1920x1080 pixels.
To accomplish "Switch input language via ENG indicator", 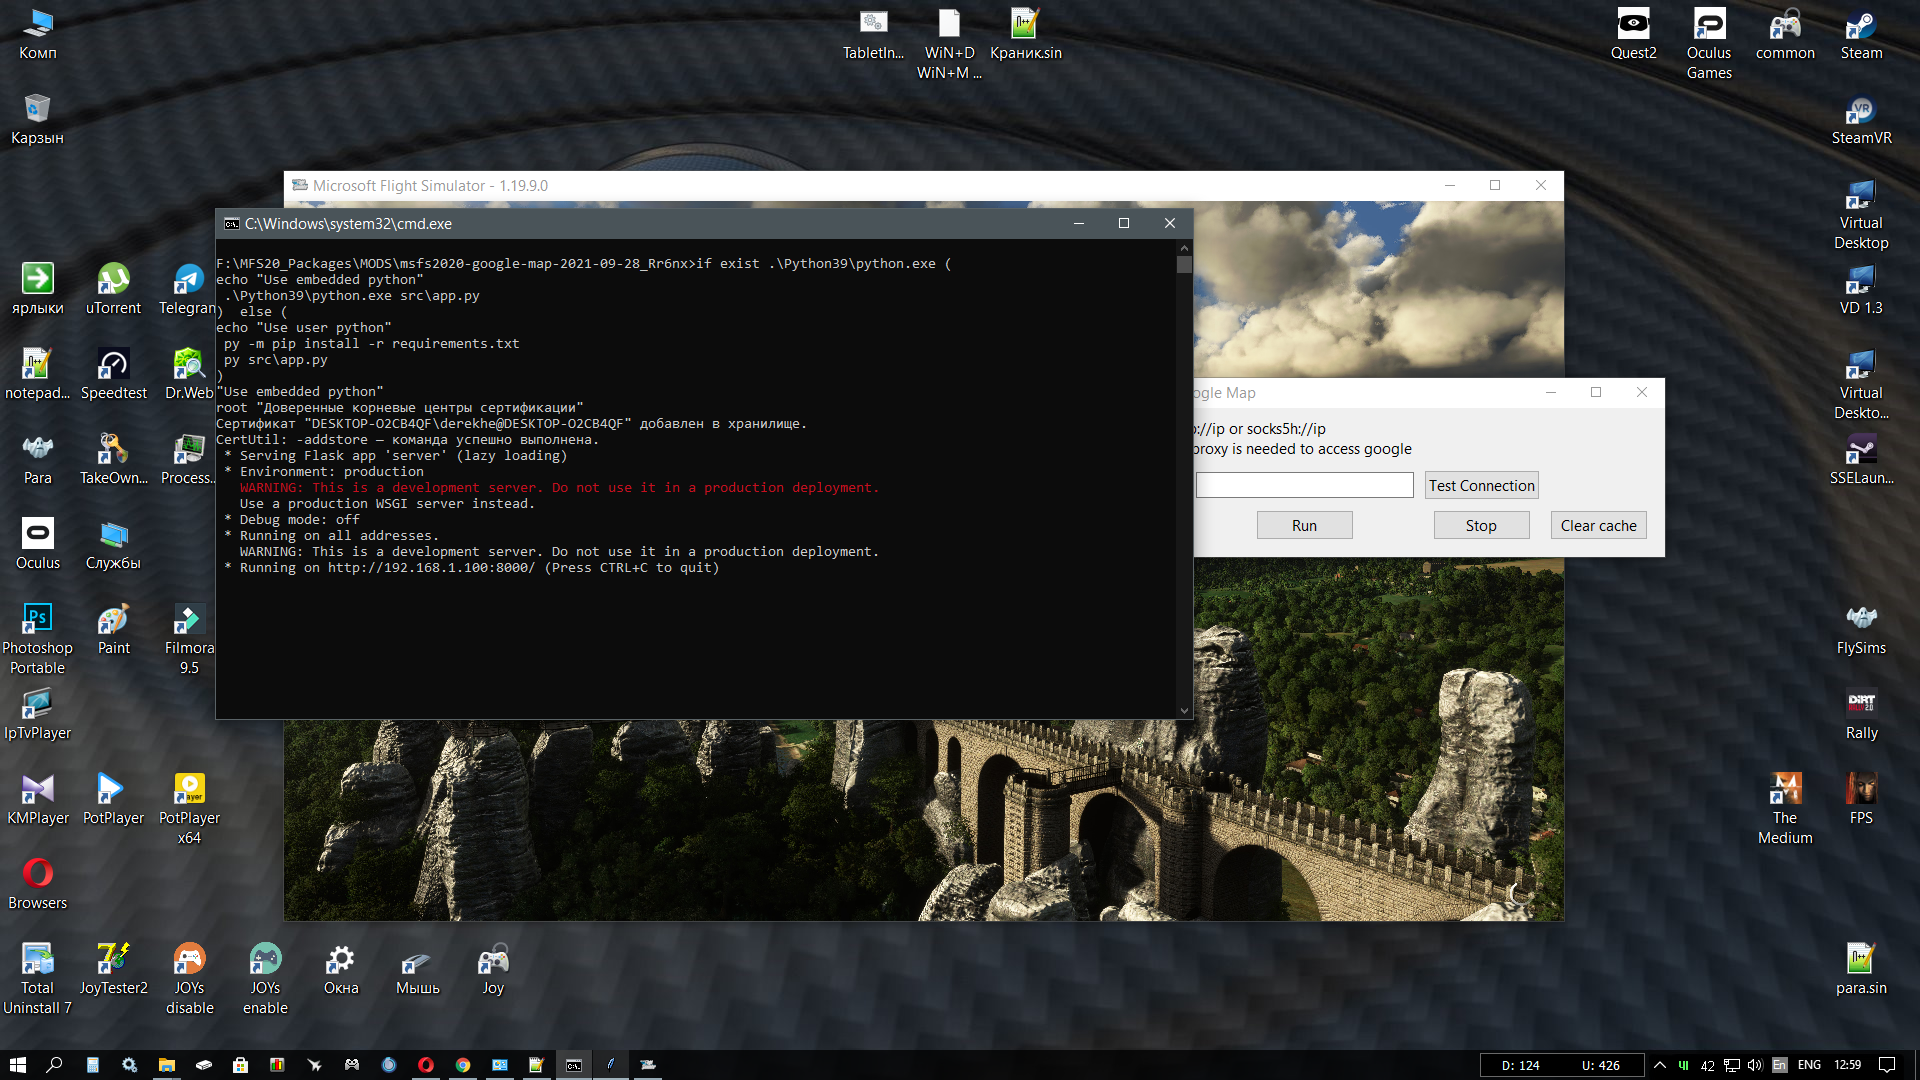I will (1808, 1065).
